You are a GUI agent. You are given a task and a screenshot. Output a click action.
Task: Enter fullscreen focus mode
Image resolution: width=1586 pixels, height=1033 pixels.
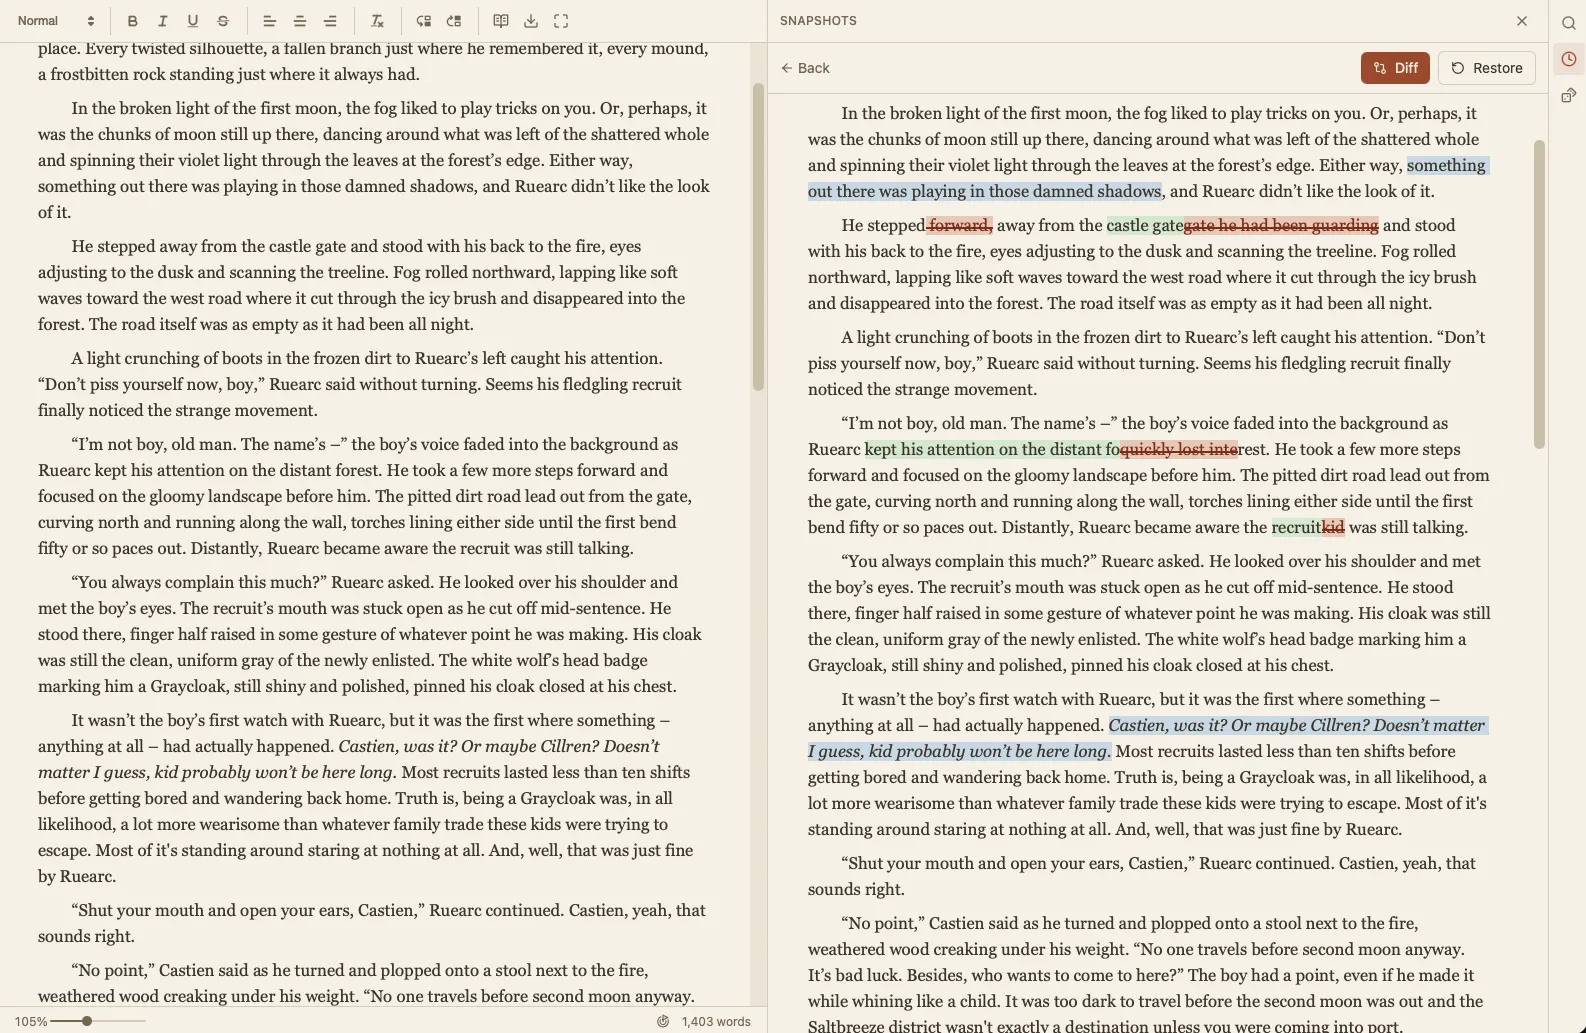pyautogui.click(x=561, y=21)
